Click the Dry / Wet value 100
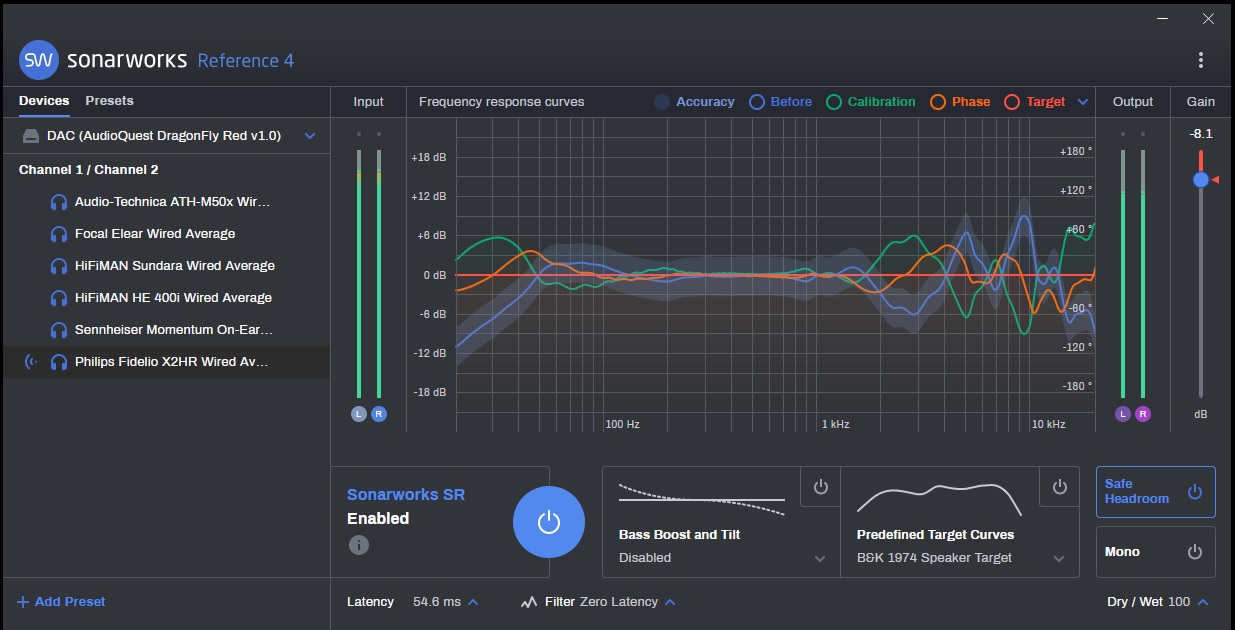 click(x=1179, y=602)
